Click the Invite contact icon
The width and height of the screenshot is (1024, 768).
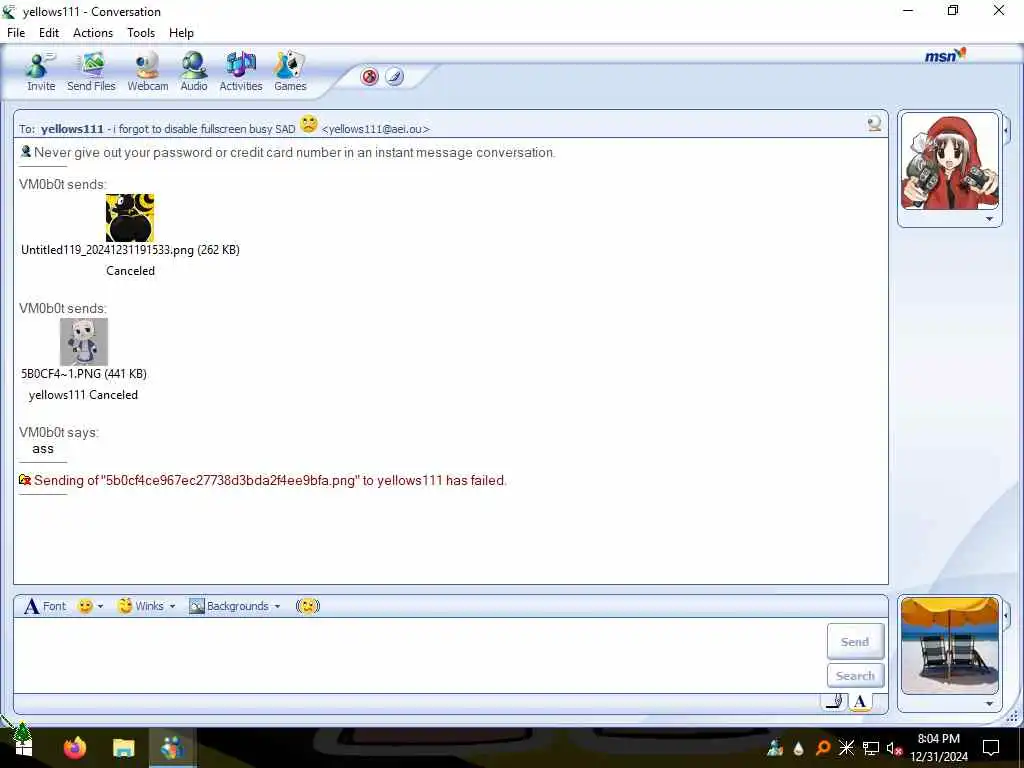click(40, 72)
